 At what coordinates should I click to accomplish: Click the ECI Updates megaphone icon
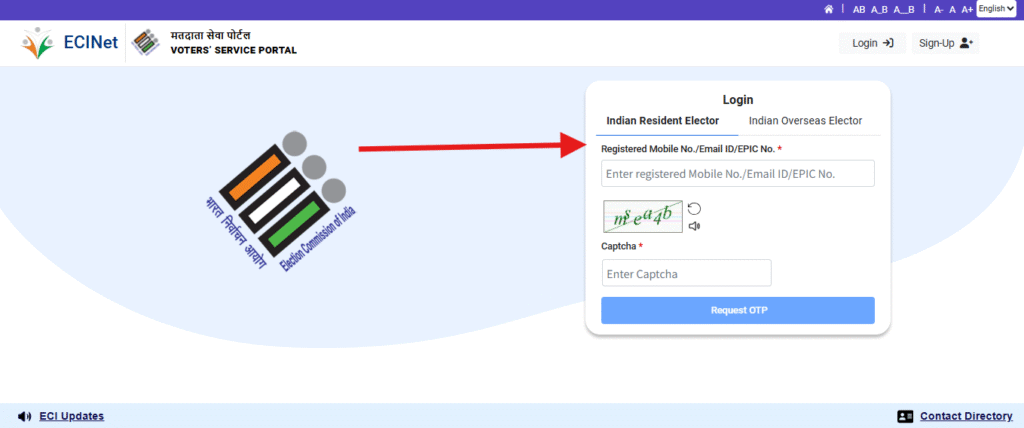[25, 416]
